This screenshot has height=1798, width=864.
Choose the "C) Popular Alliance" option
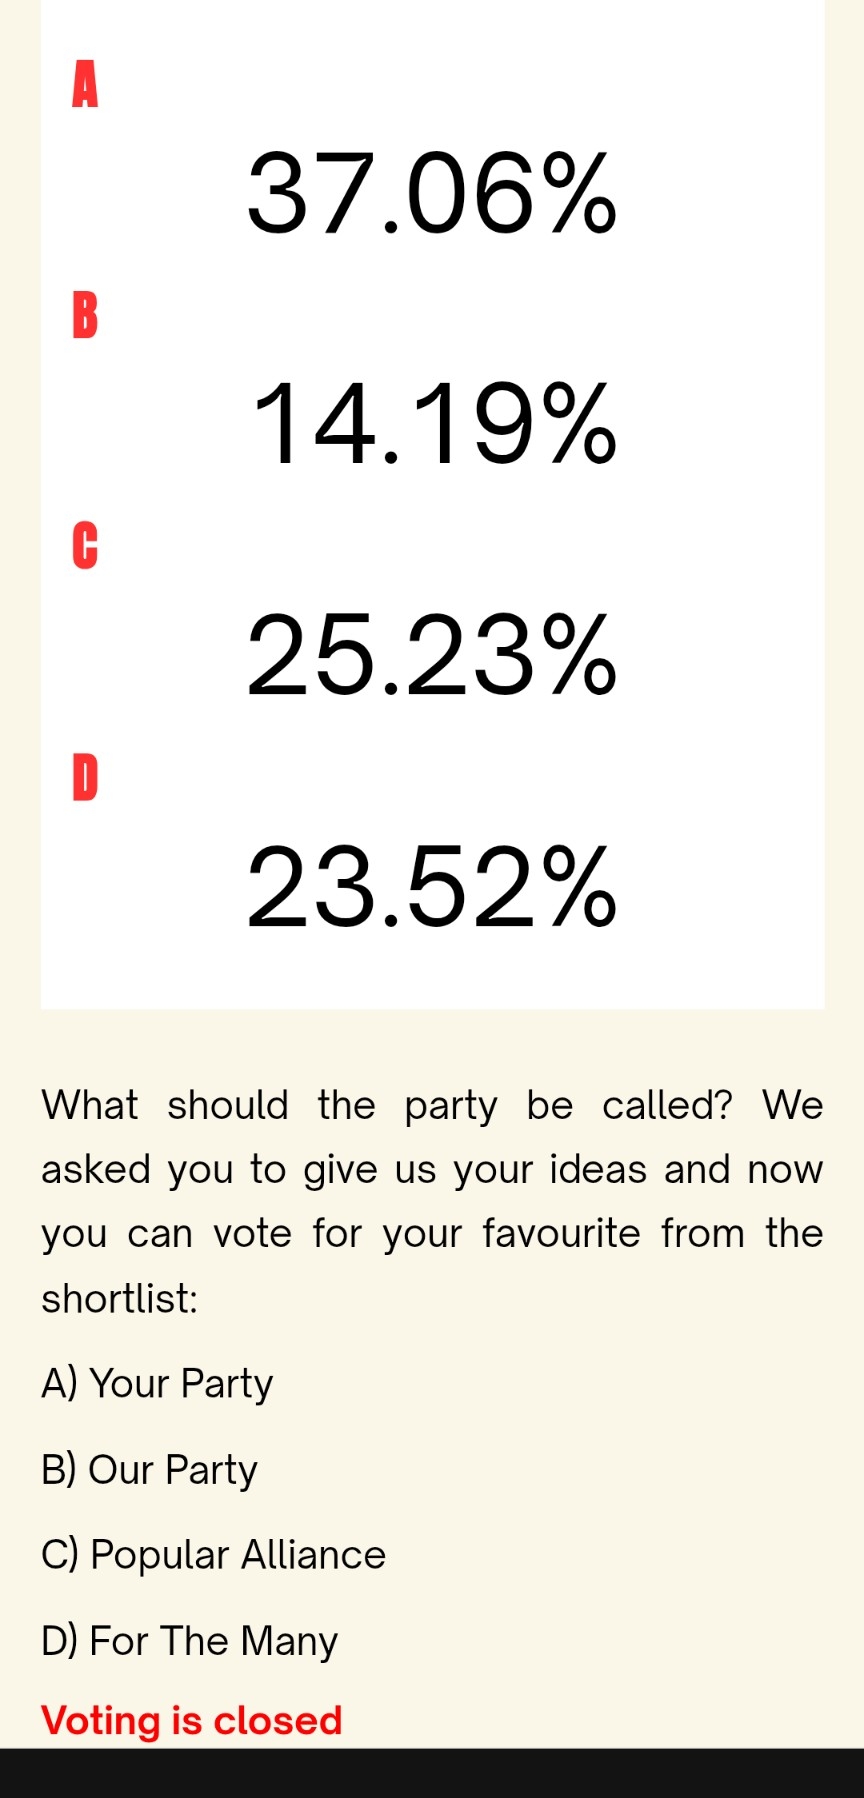pyautogui.click(x=213, y=1555)
